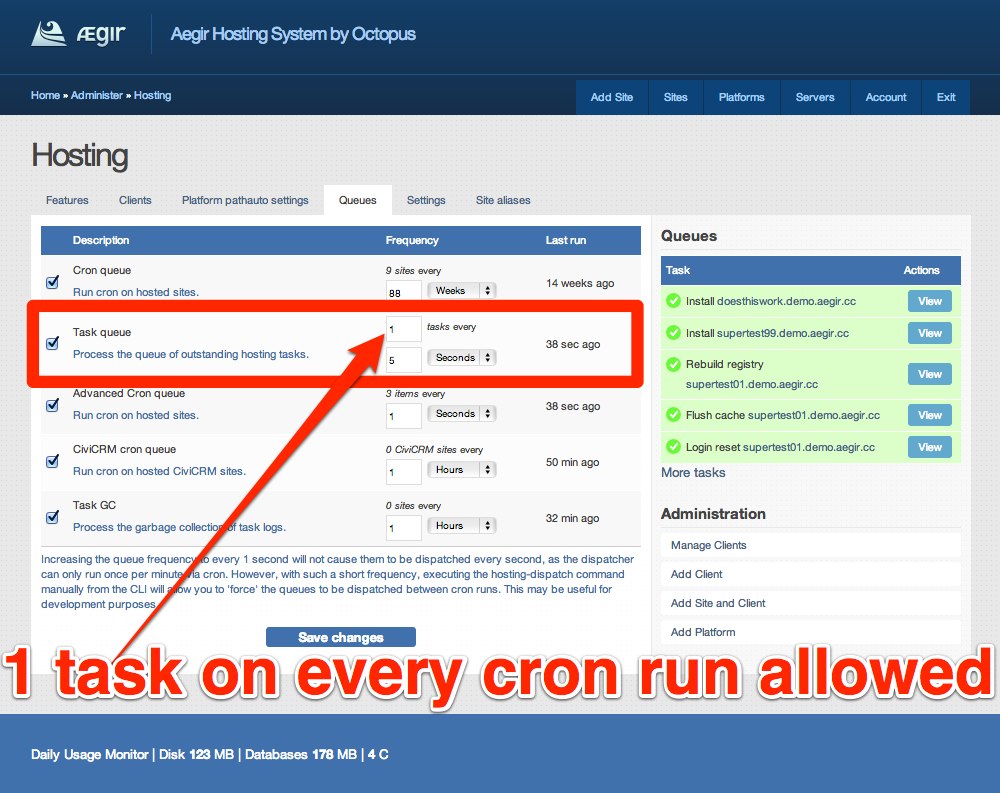Screen dimensions: 1000x793
Task: Focus the CiviCRM cron queue frequency field
Action: point(404,472)
